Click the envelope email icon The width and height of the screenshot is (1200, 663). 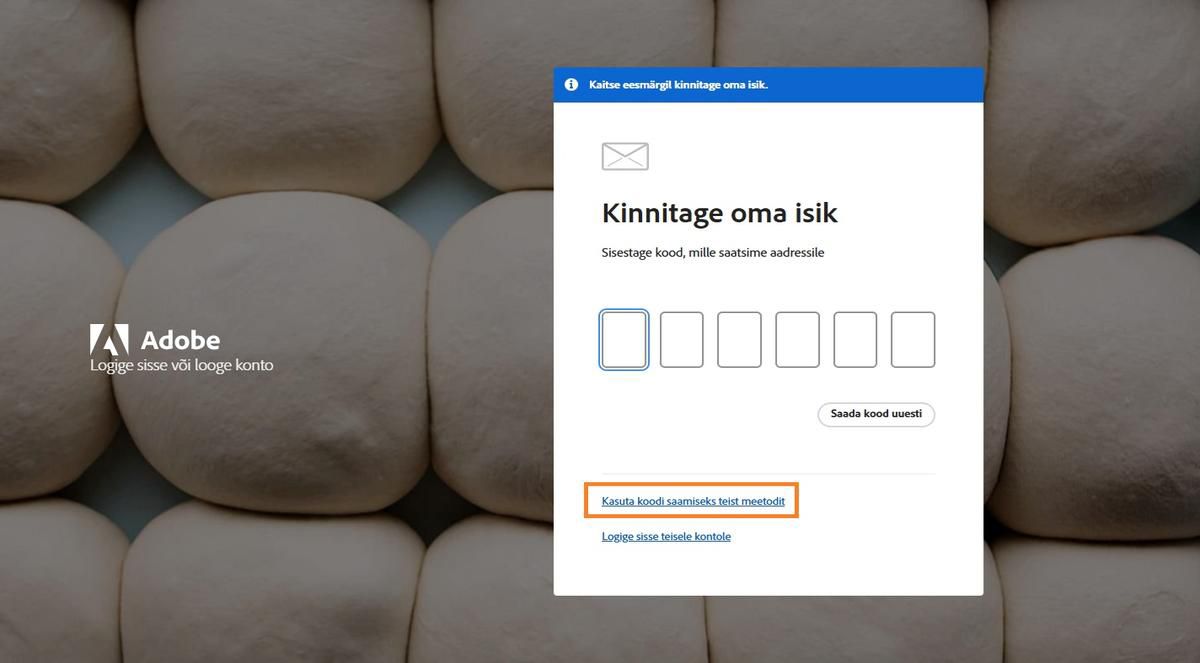[624, 155]
